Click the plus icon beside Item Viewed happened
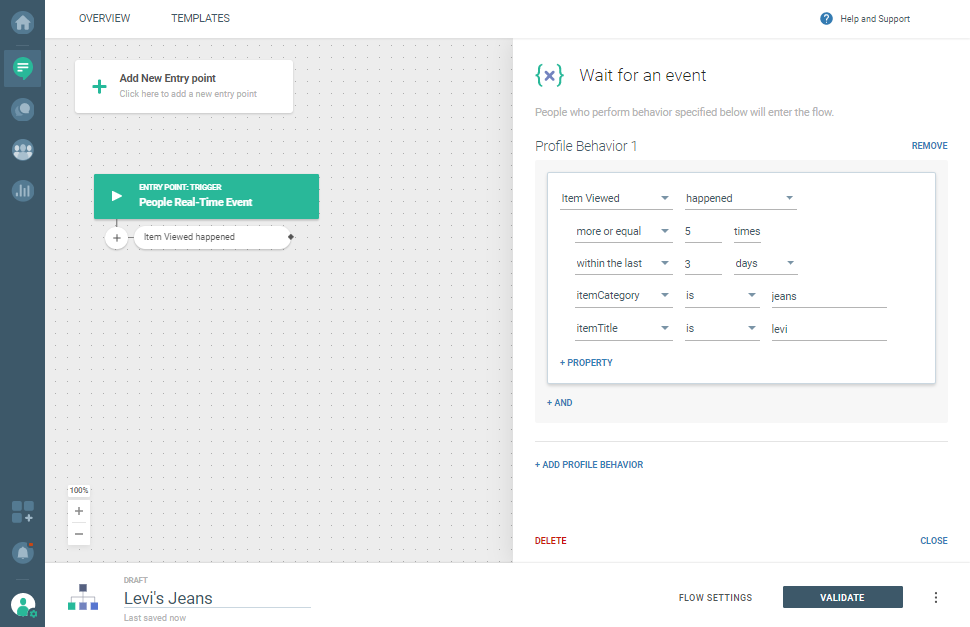 point(117,238)
